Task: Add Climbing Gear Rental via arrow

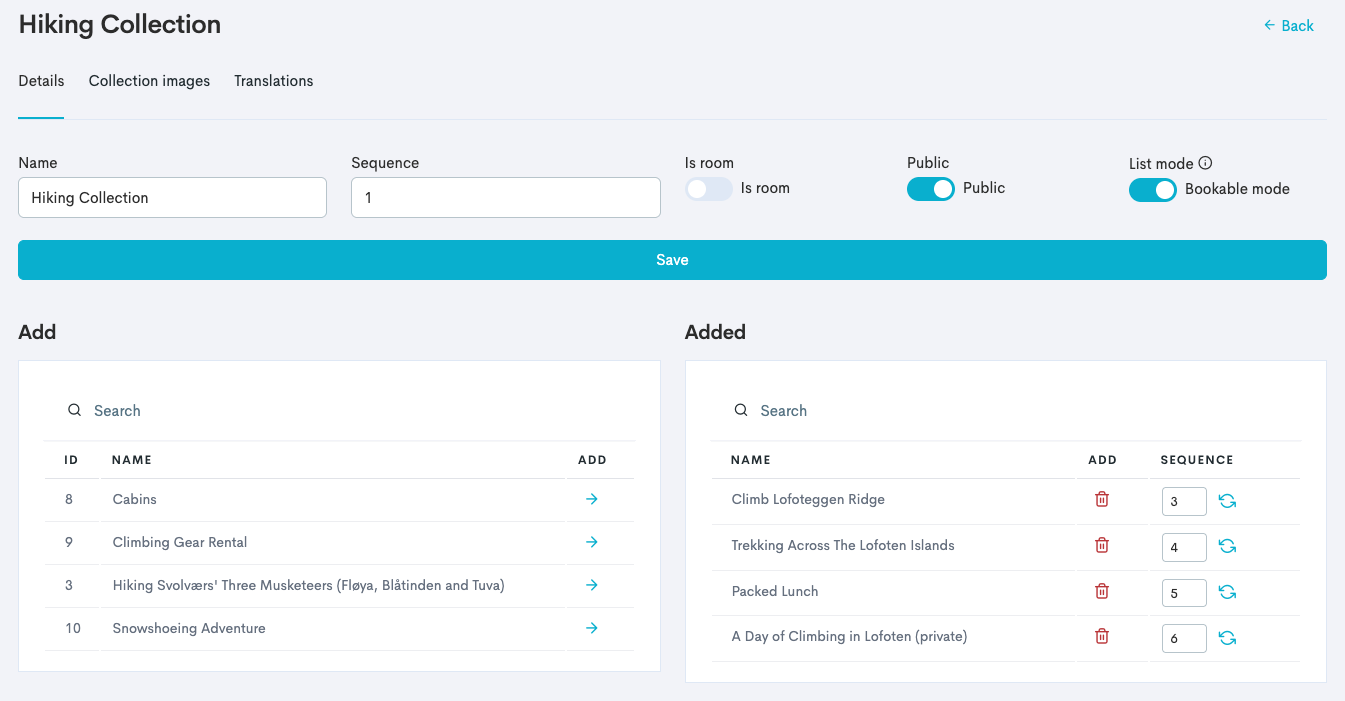Action: point(592,542)
